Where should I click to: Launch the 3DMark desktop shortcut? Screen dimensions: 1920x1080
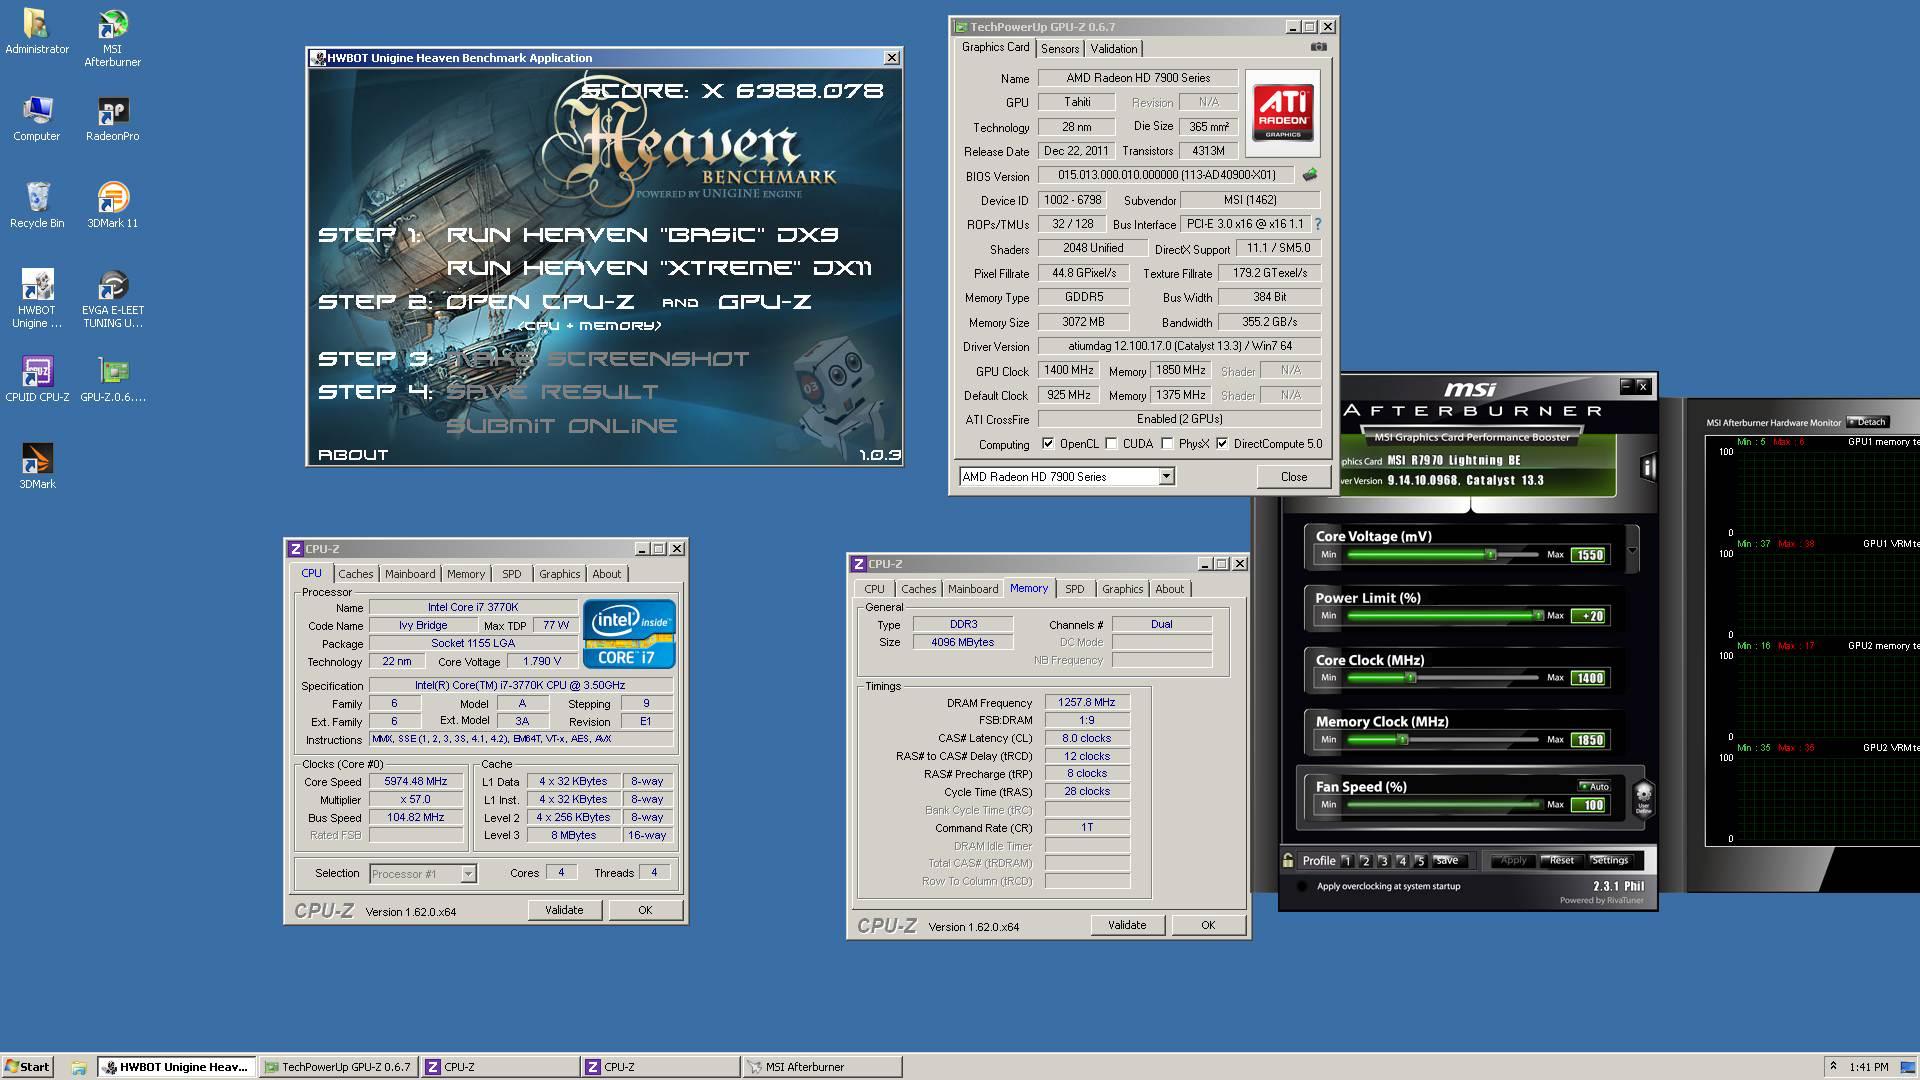point(37,466)
